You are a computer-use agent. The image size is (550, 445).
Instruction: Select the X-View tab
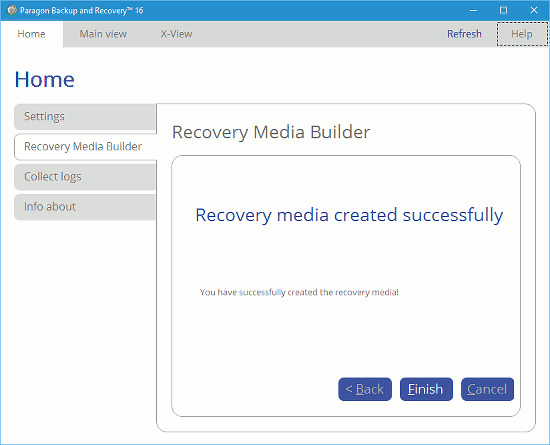click(176, 34)
